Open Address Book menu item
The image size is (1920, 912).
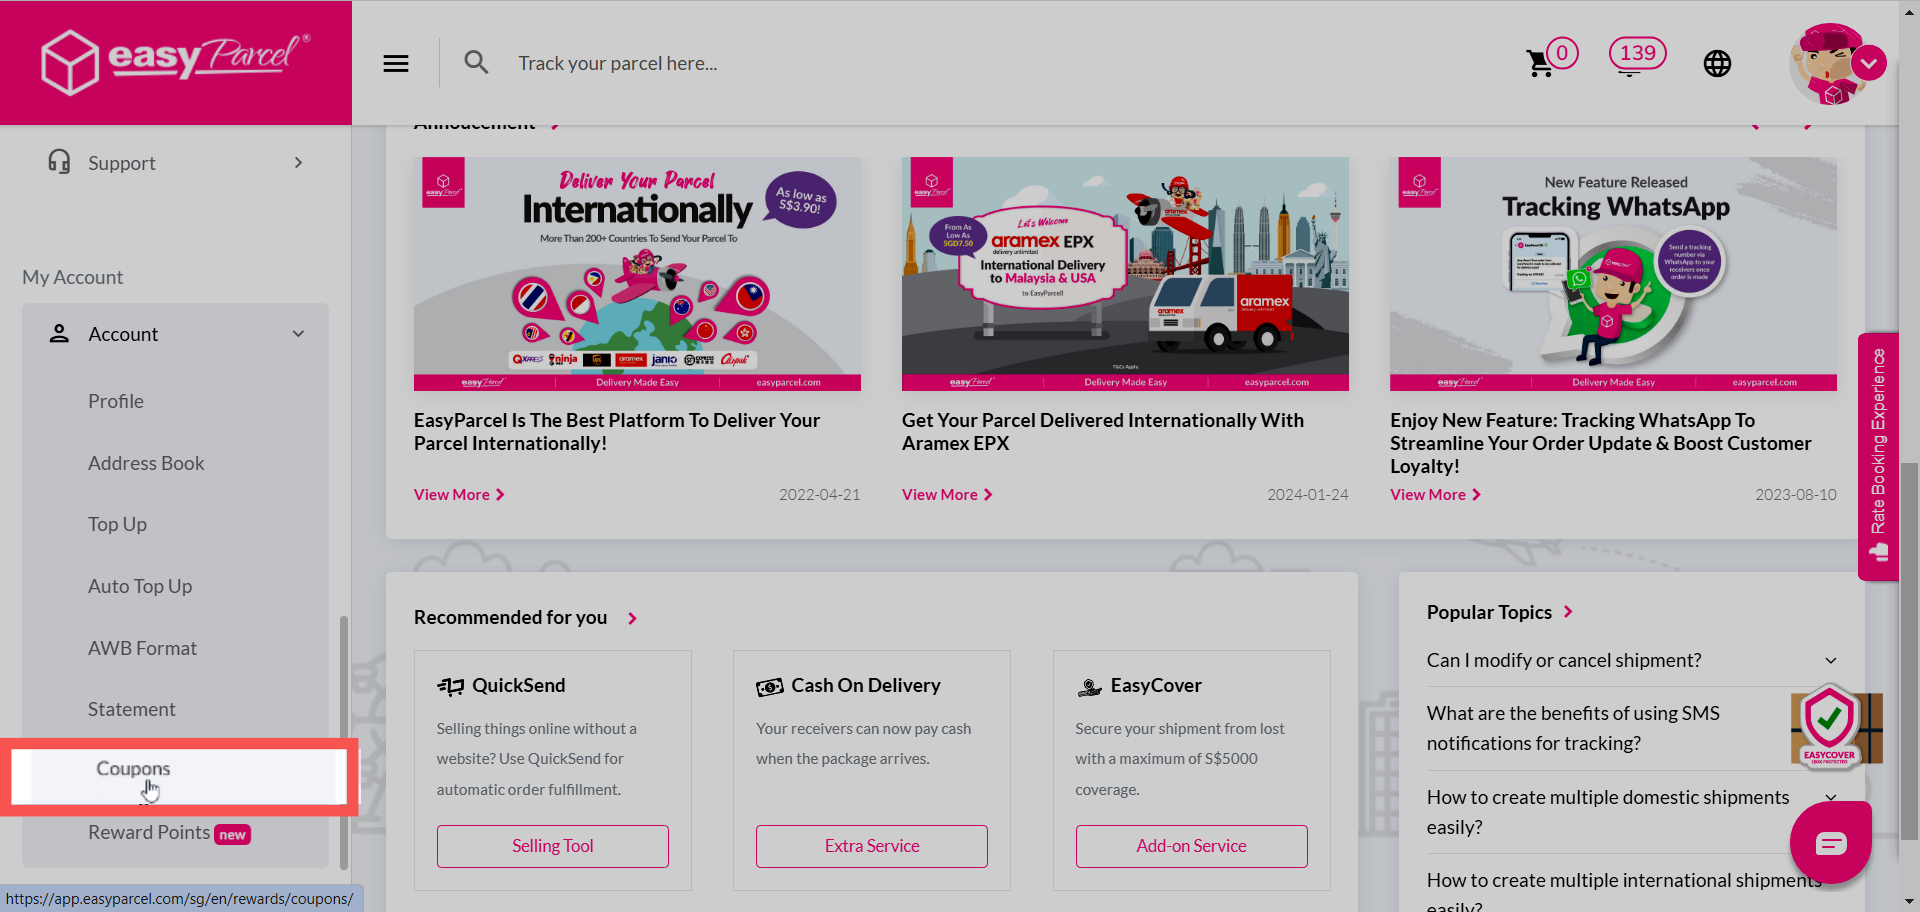(146, 463)
